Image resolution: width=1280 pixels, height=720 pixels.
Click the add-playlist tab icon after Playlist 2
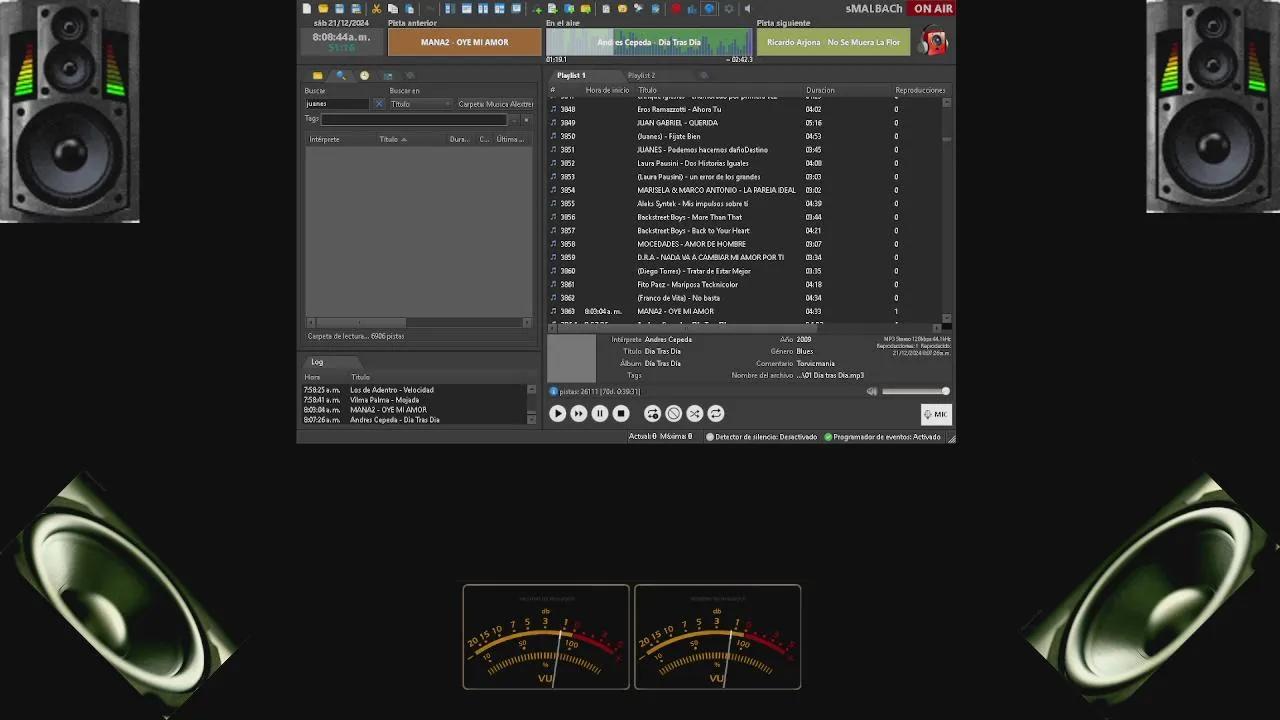pos(703,75)
